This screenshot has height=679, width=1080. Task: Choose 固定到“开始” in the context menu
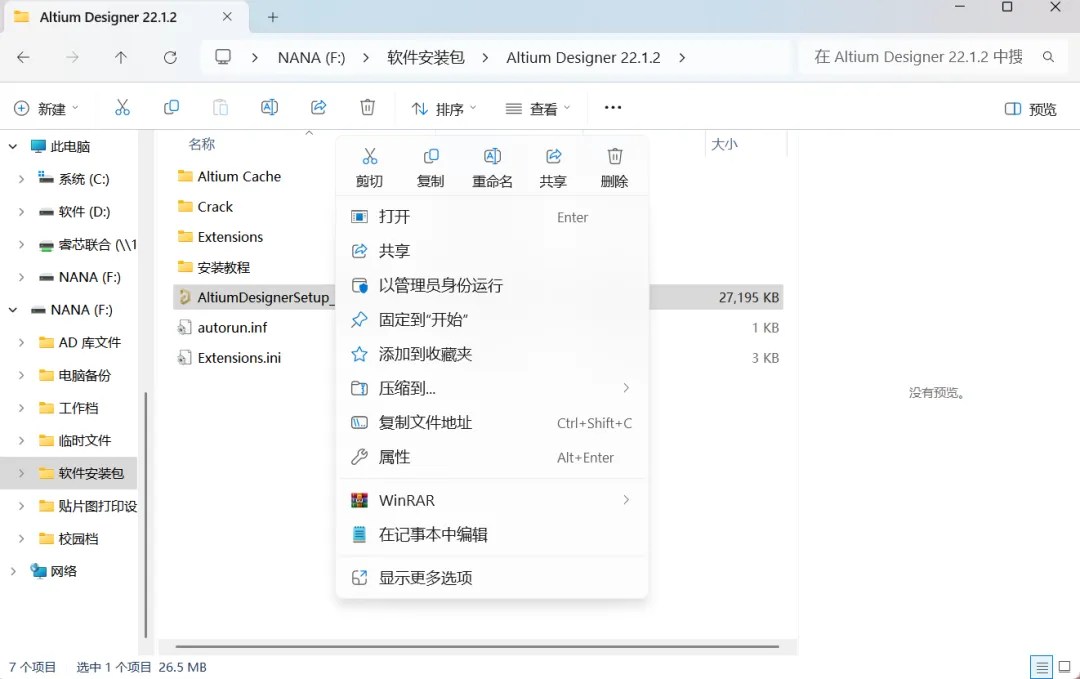click(492, 320)
